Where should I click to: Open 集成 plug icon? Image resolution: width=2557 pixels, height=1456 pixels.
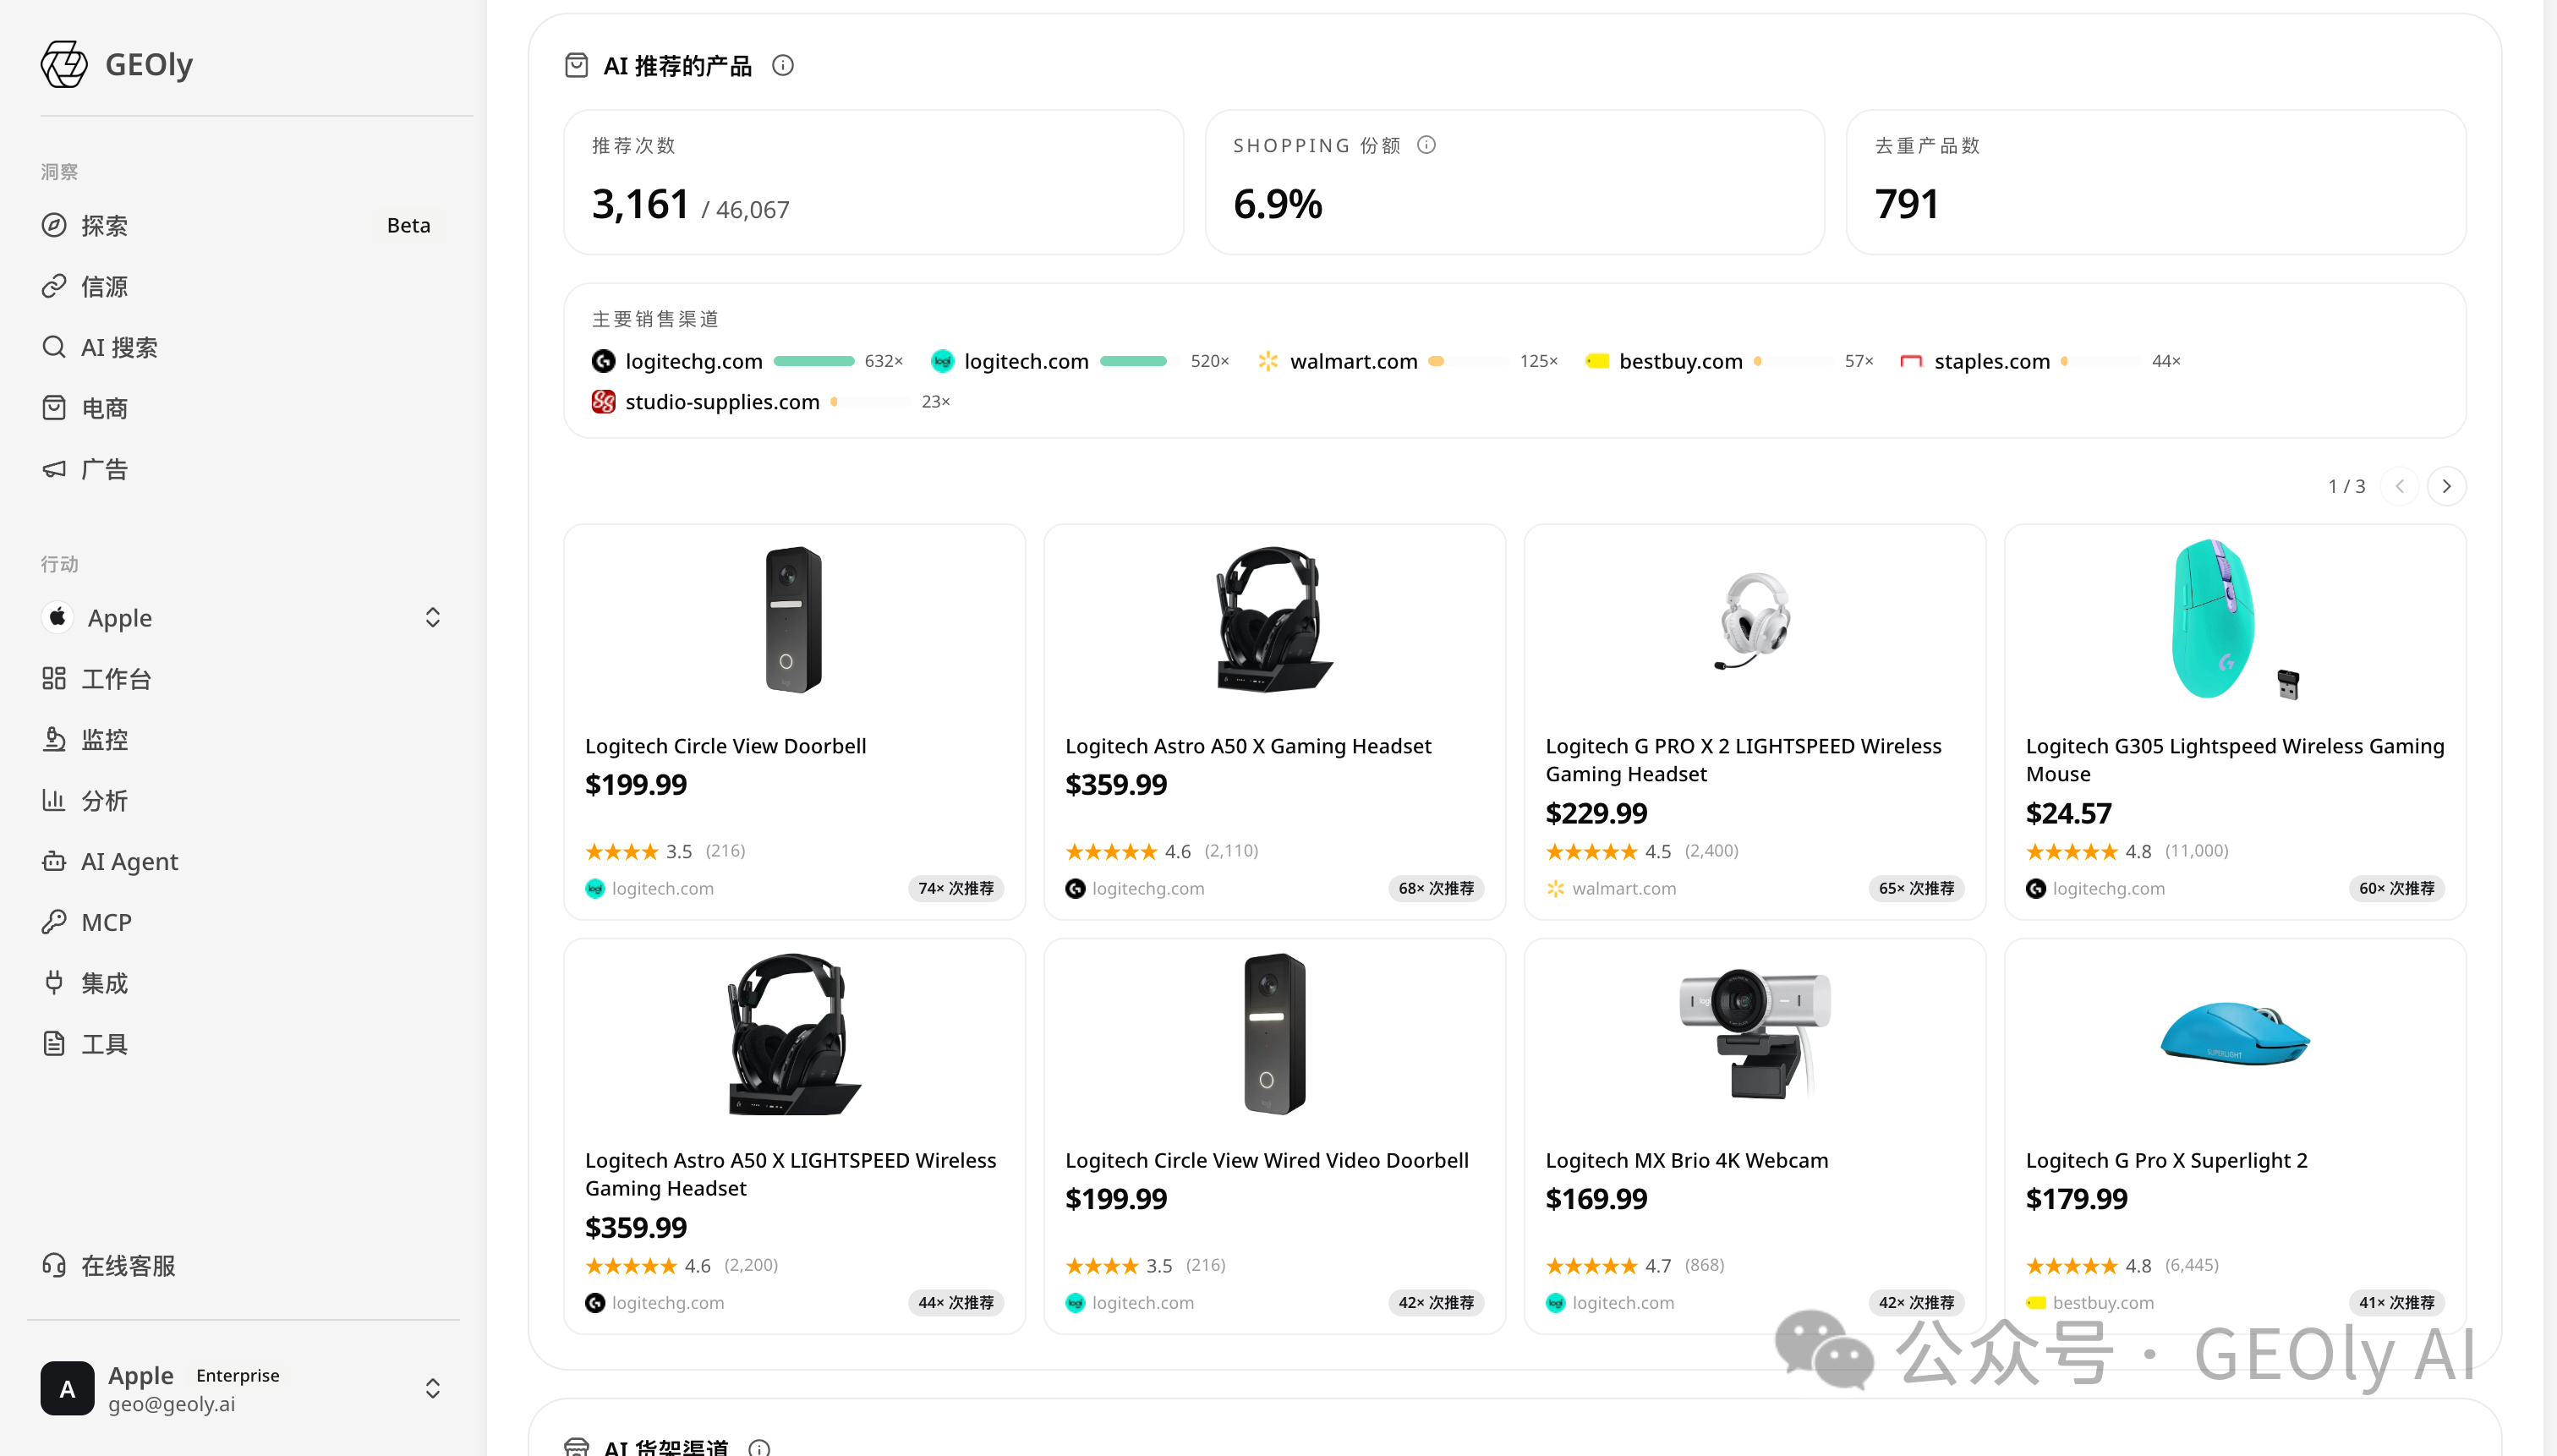pos(54,983)
